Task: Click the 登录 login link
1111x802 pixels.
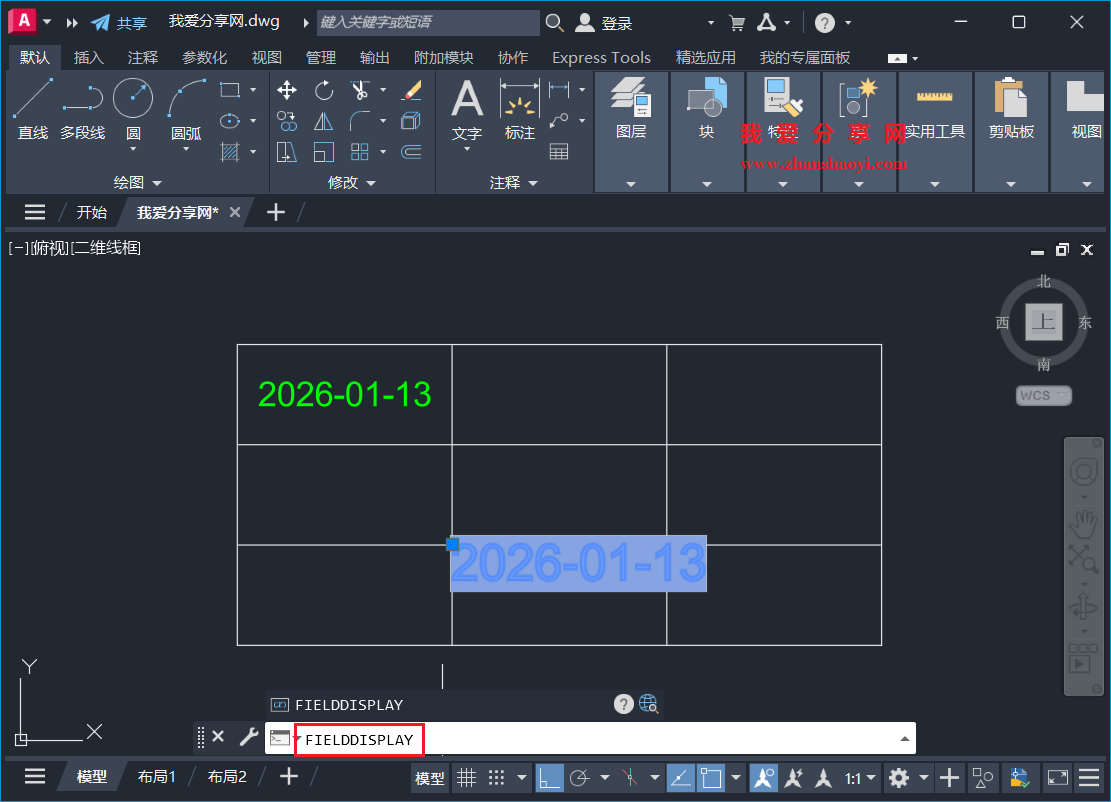Action: pos(617,22)
